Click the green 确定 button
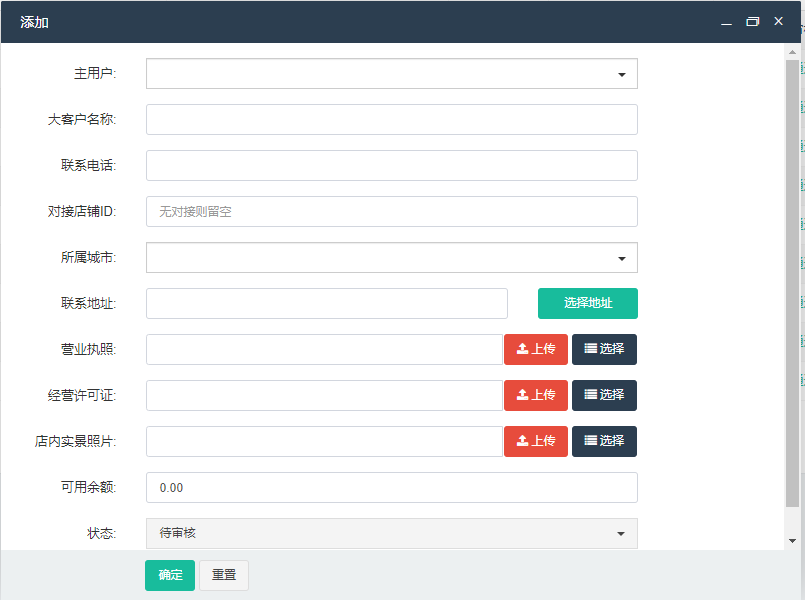This screenshot has height=600, width=805. pyautogui.click(x=170, y=575)
